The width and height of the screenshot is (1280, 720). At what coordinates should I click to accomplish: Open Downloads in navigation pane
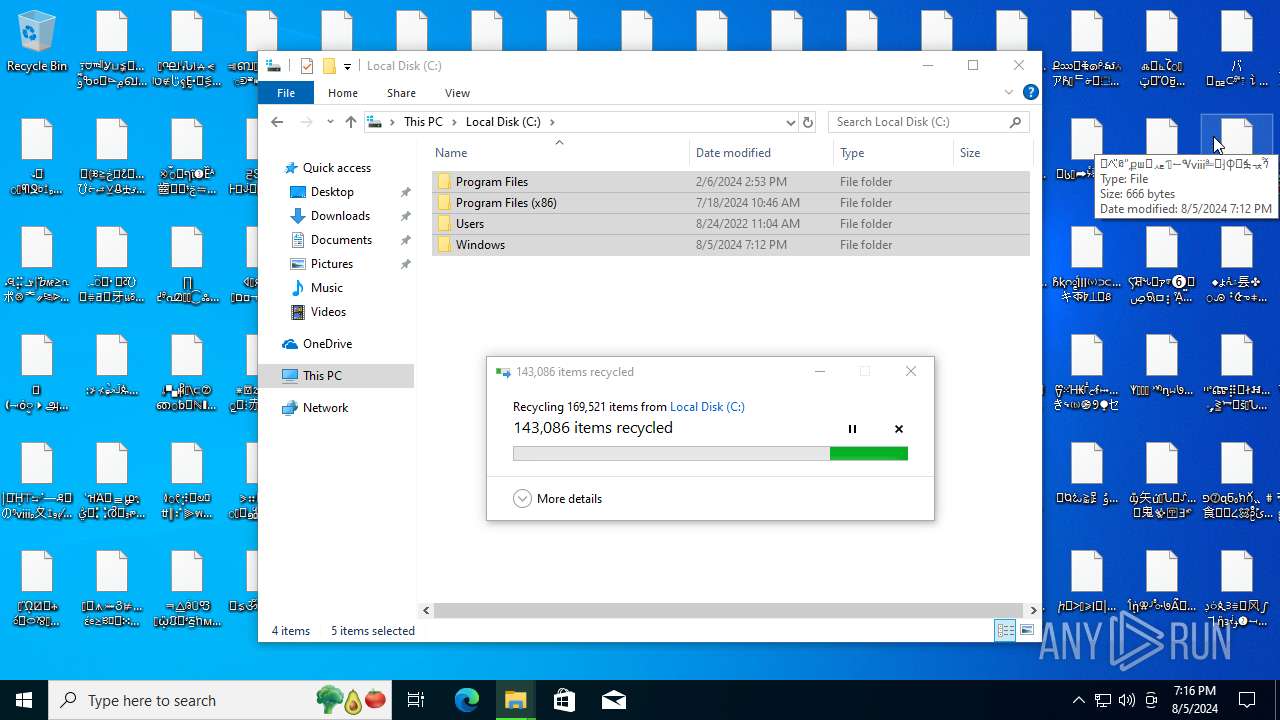pos(340,216)
